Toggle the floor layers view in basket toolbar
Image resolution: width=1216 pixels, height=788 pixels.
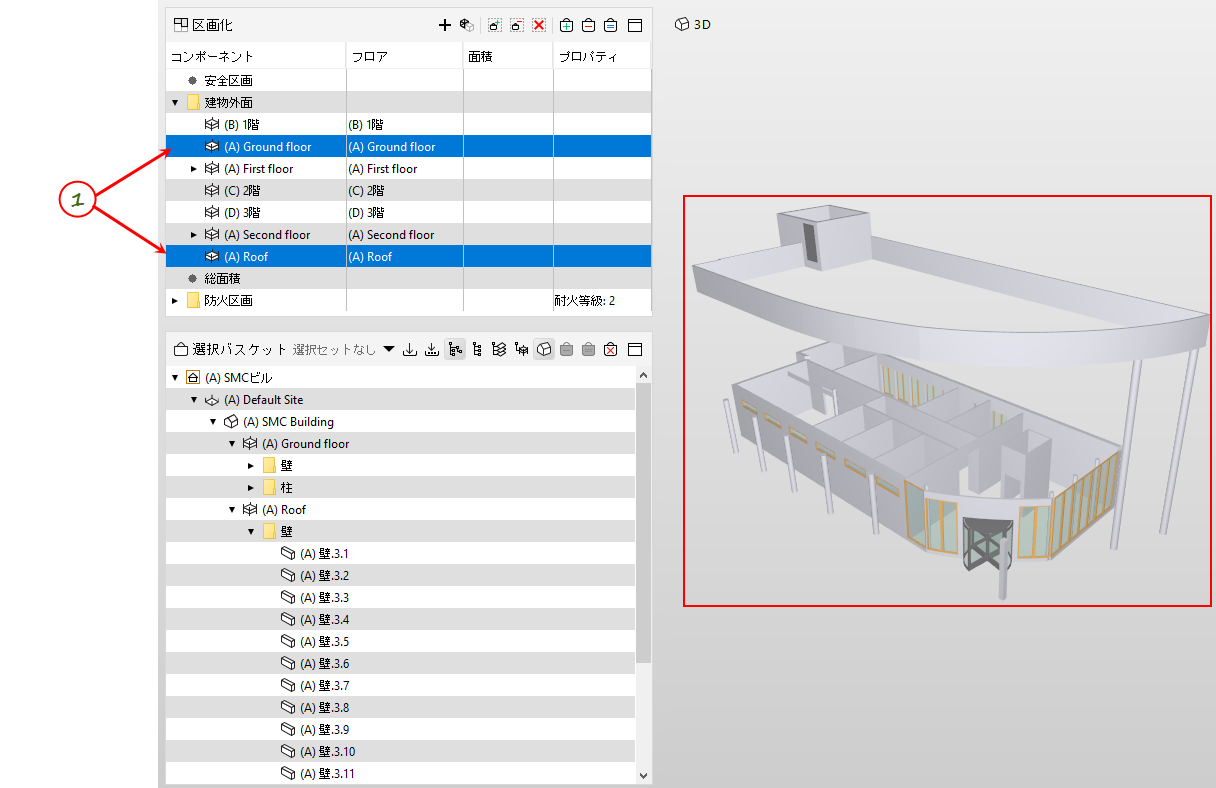[x=499, y=349]
